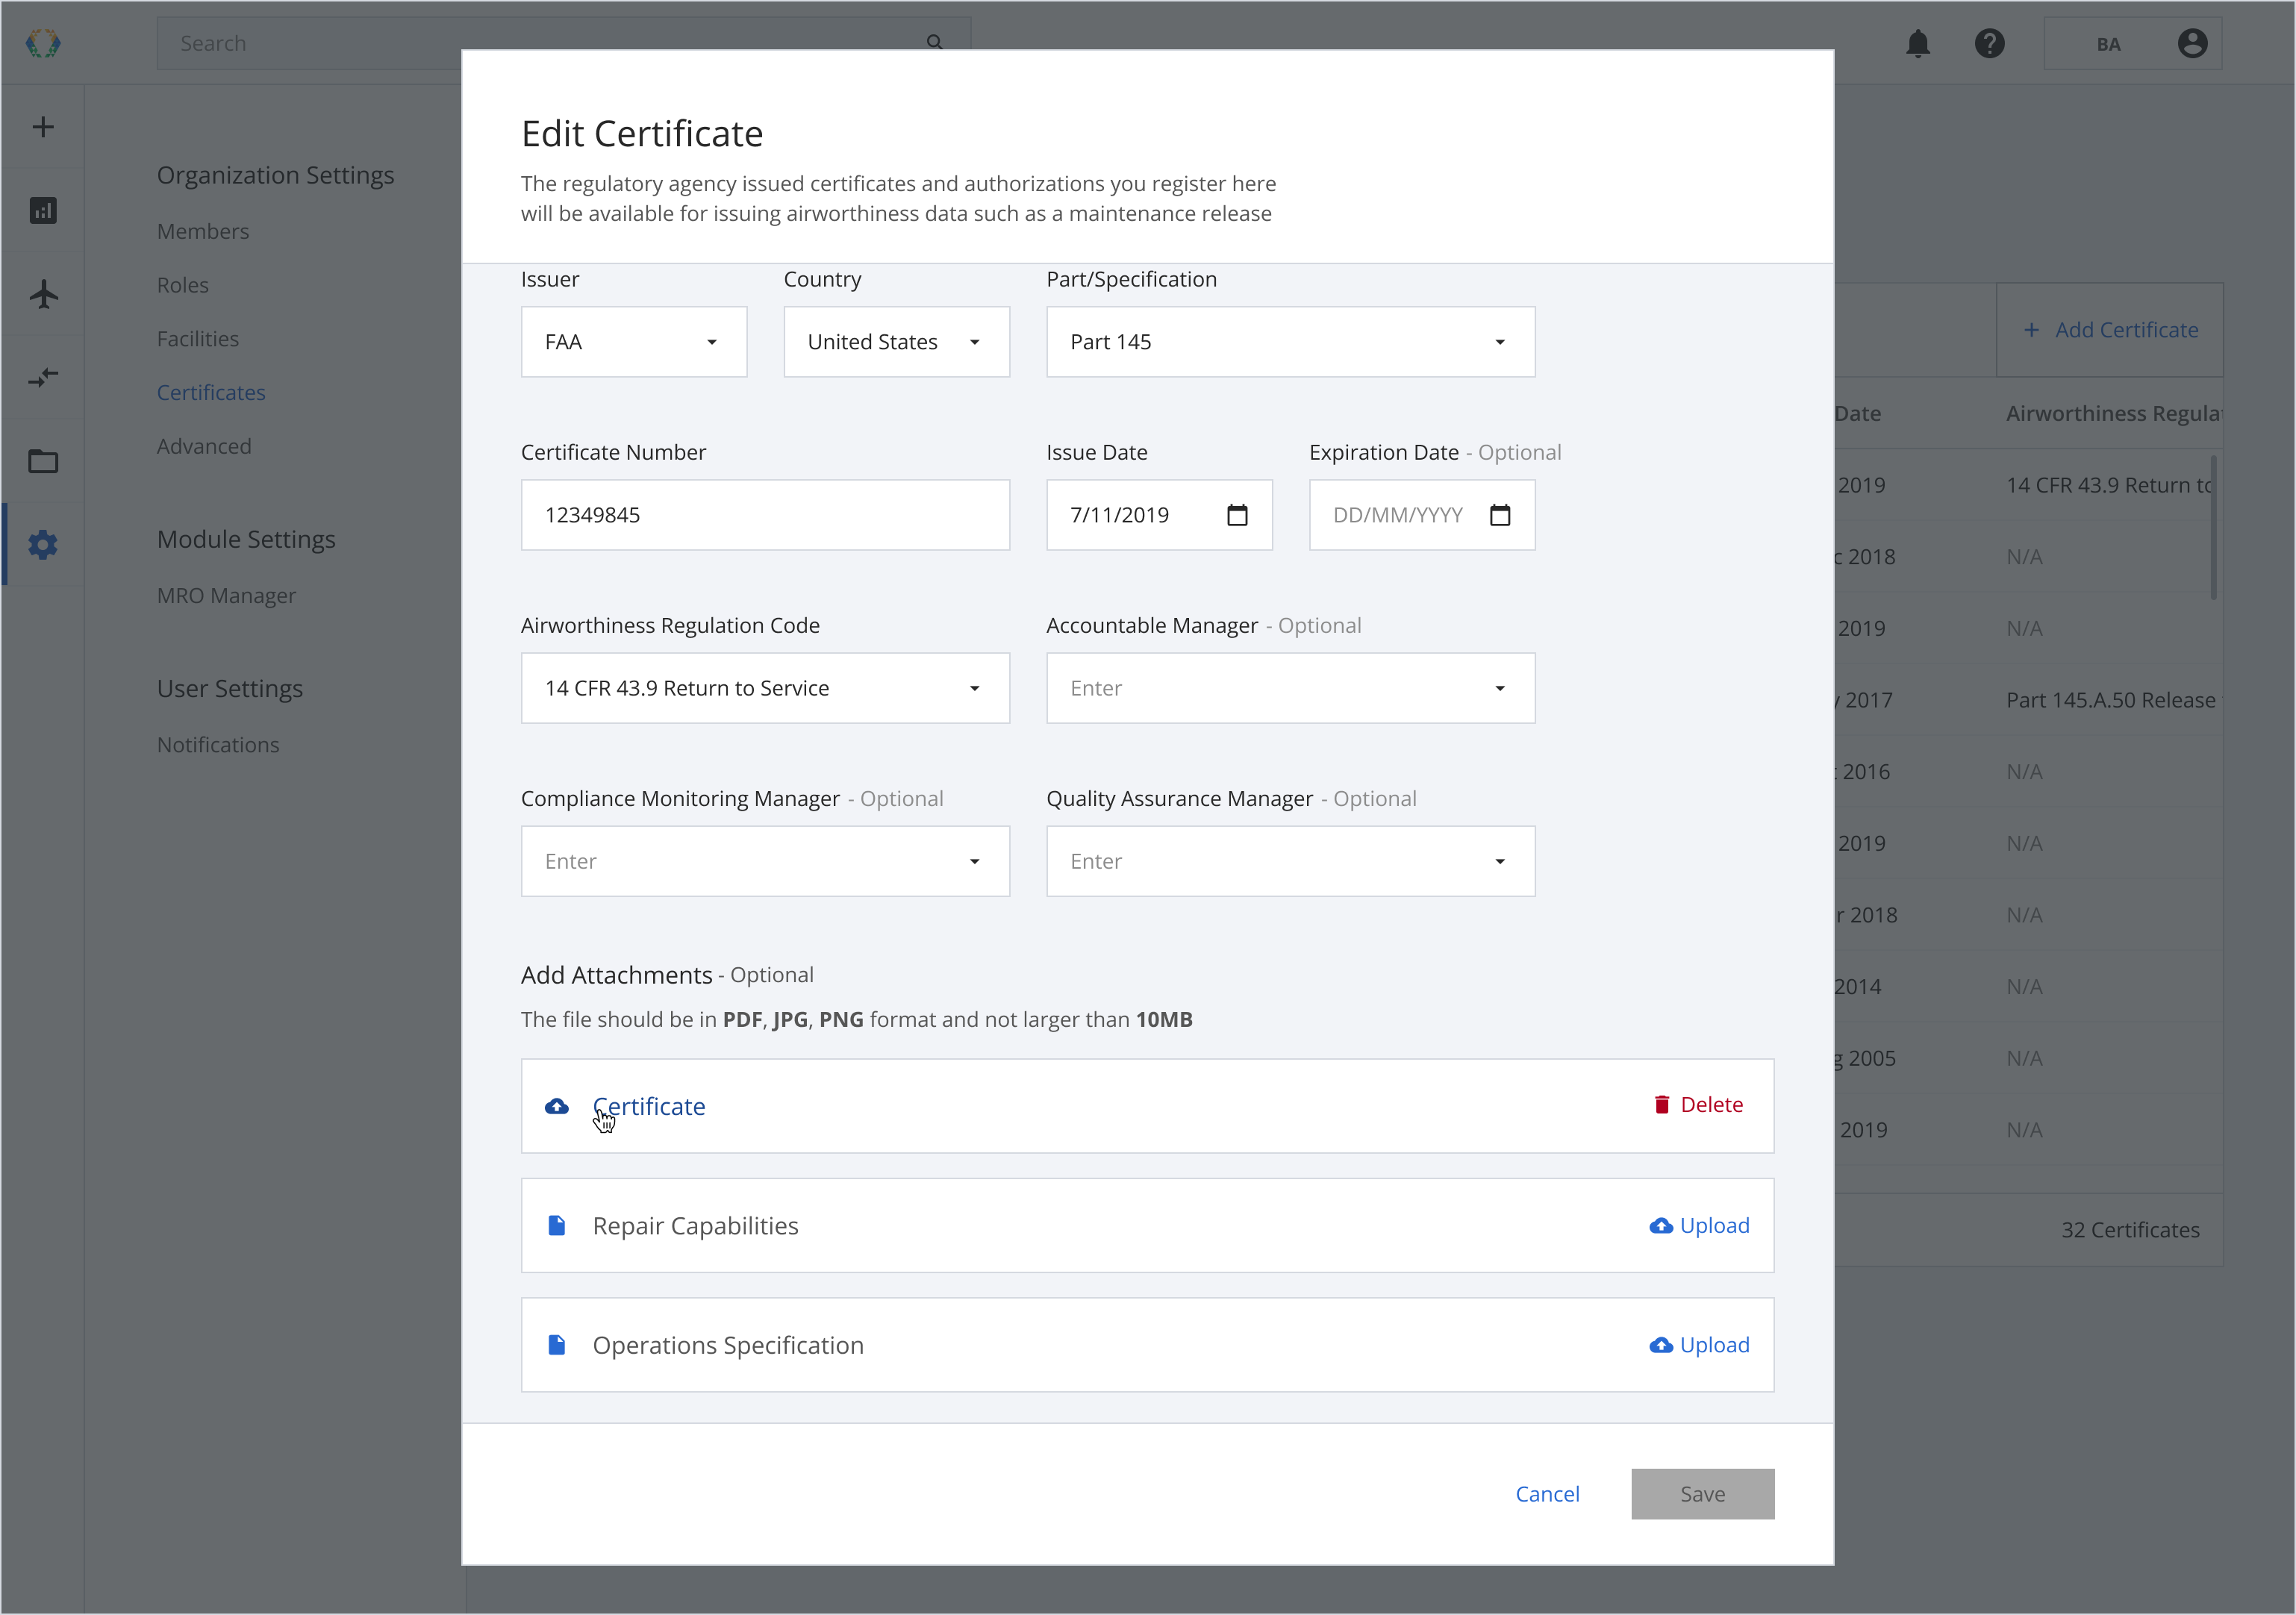
Task: Click '14 CFR 43.9 Return' table cell
Action: click(2109, 485)
